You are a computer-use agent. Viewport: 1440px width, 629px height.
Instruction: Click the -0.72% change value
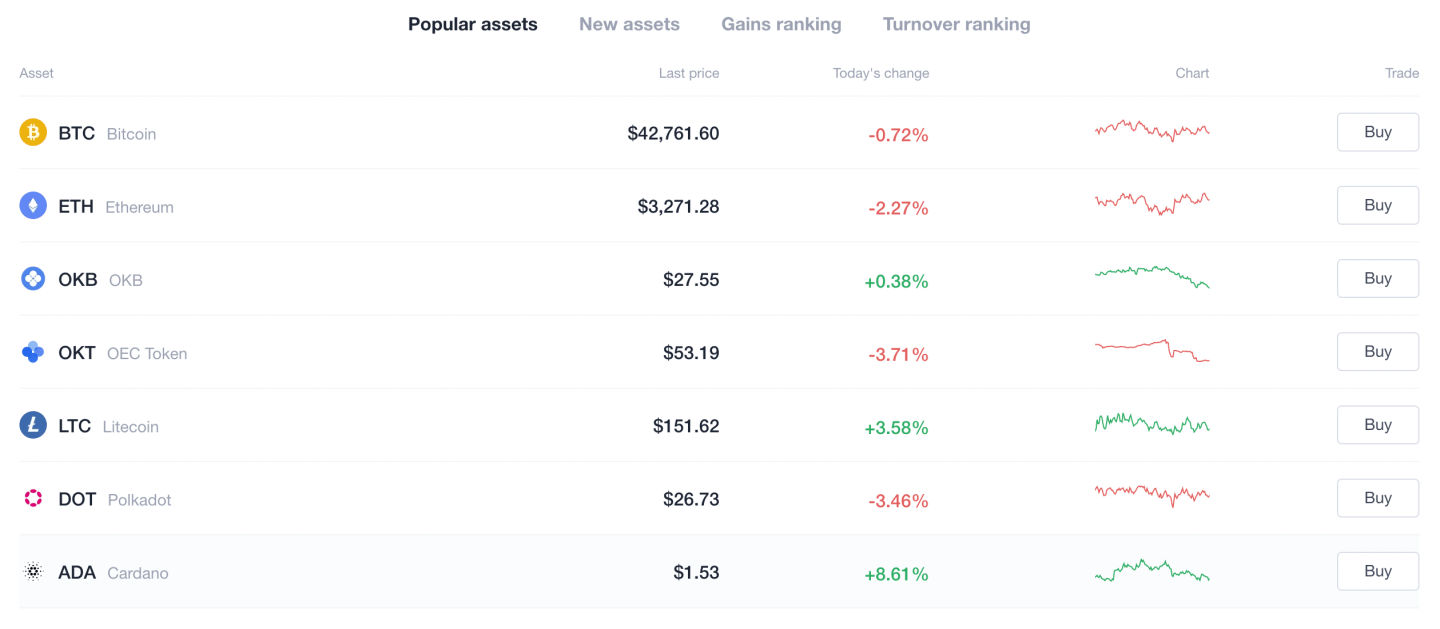(x=898, y=134)
